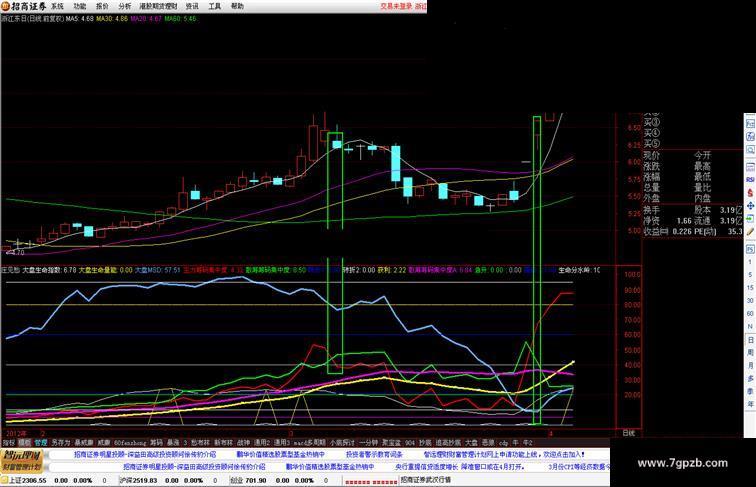This screenshot has width=756, height=487.
Task: Open the 资讯 menu
Action: (192, 6)
